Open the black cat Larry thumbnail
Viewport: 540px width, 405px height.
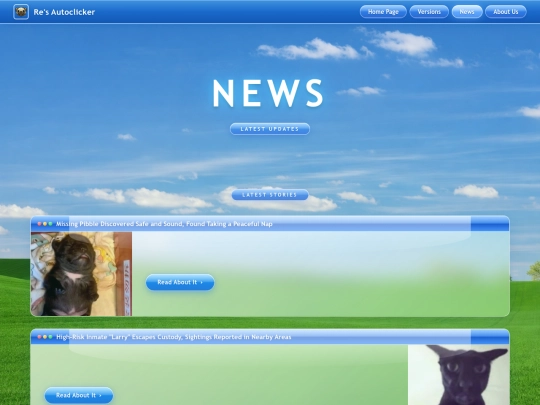pos(458,375)
